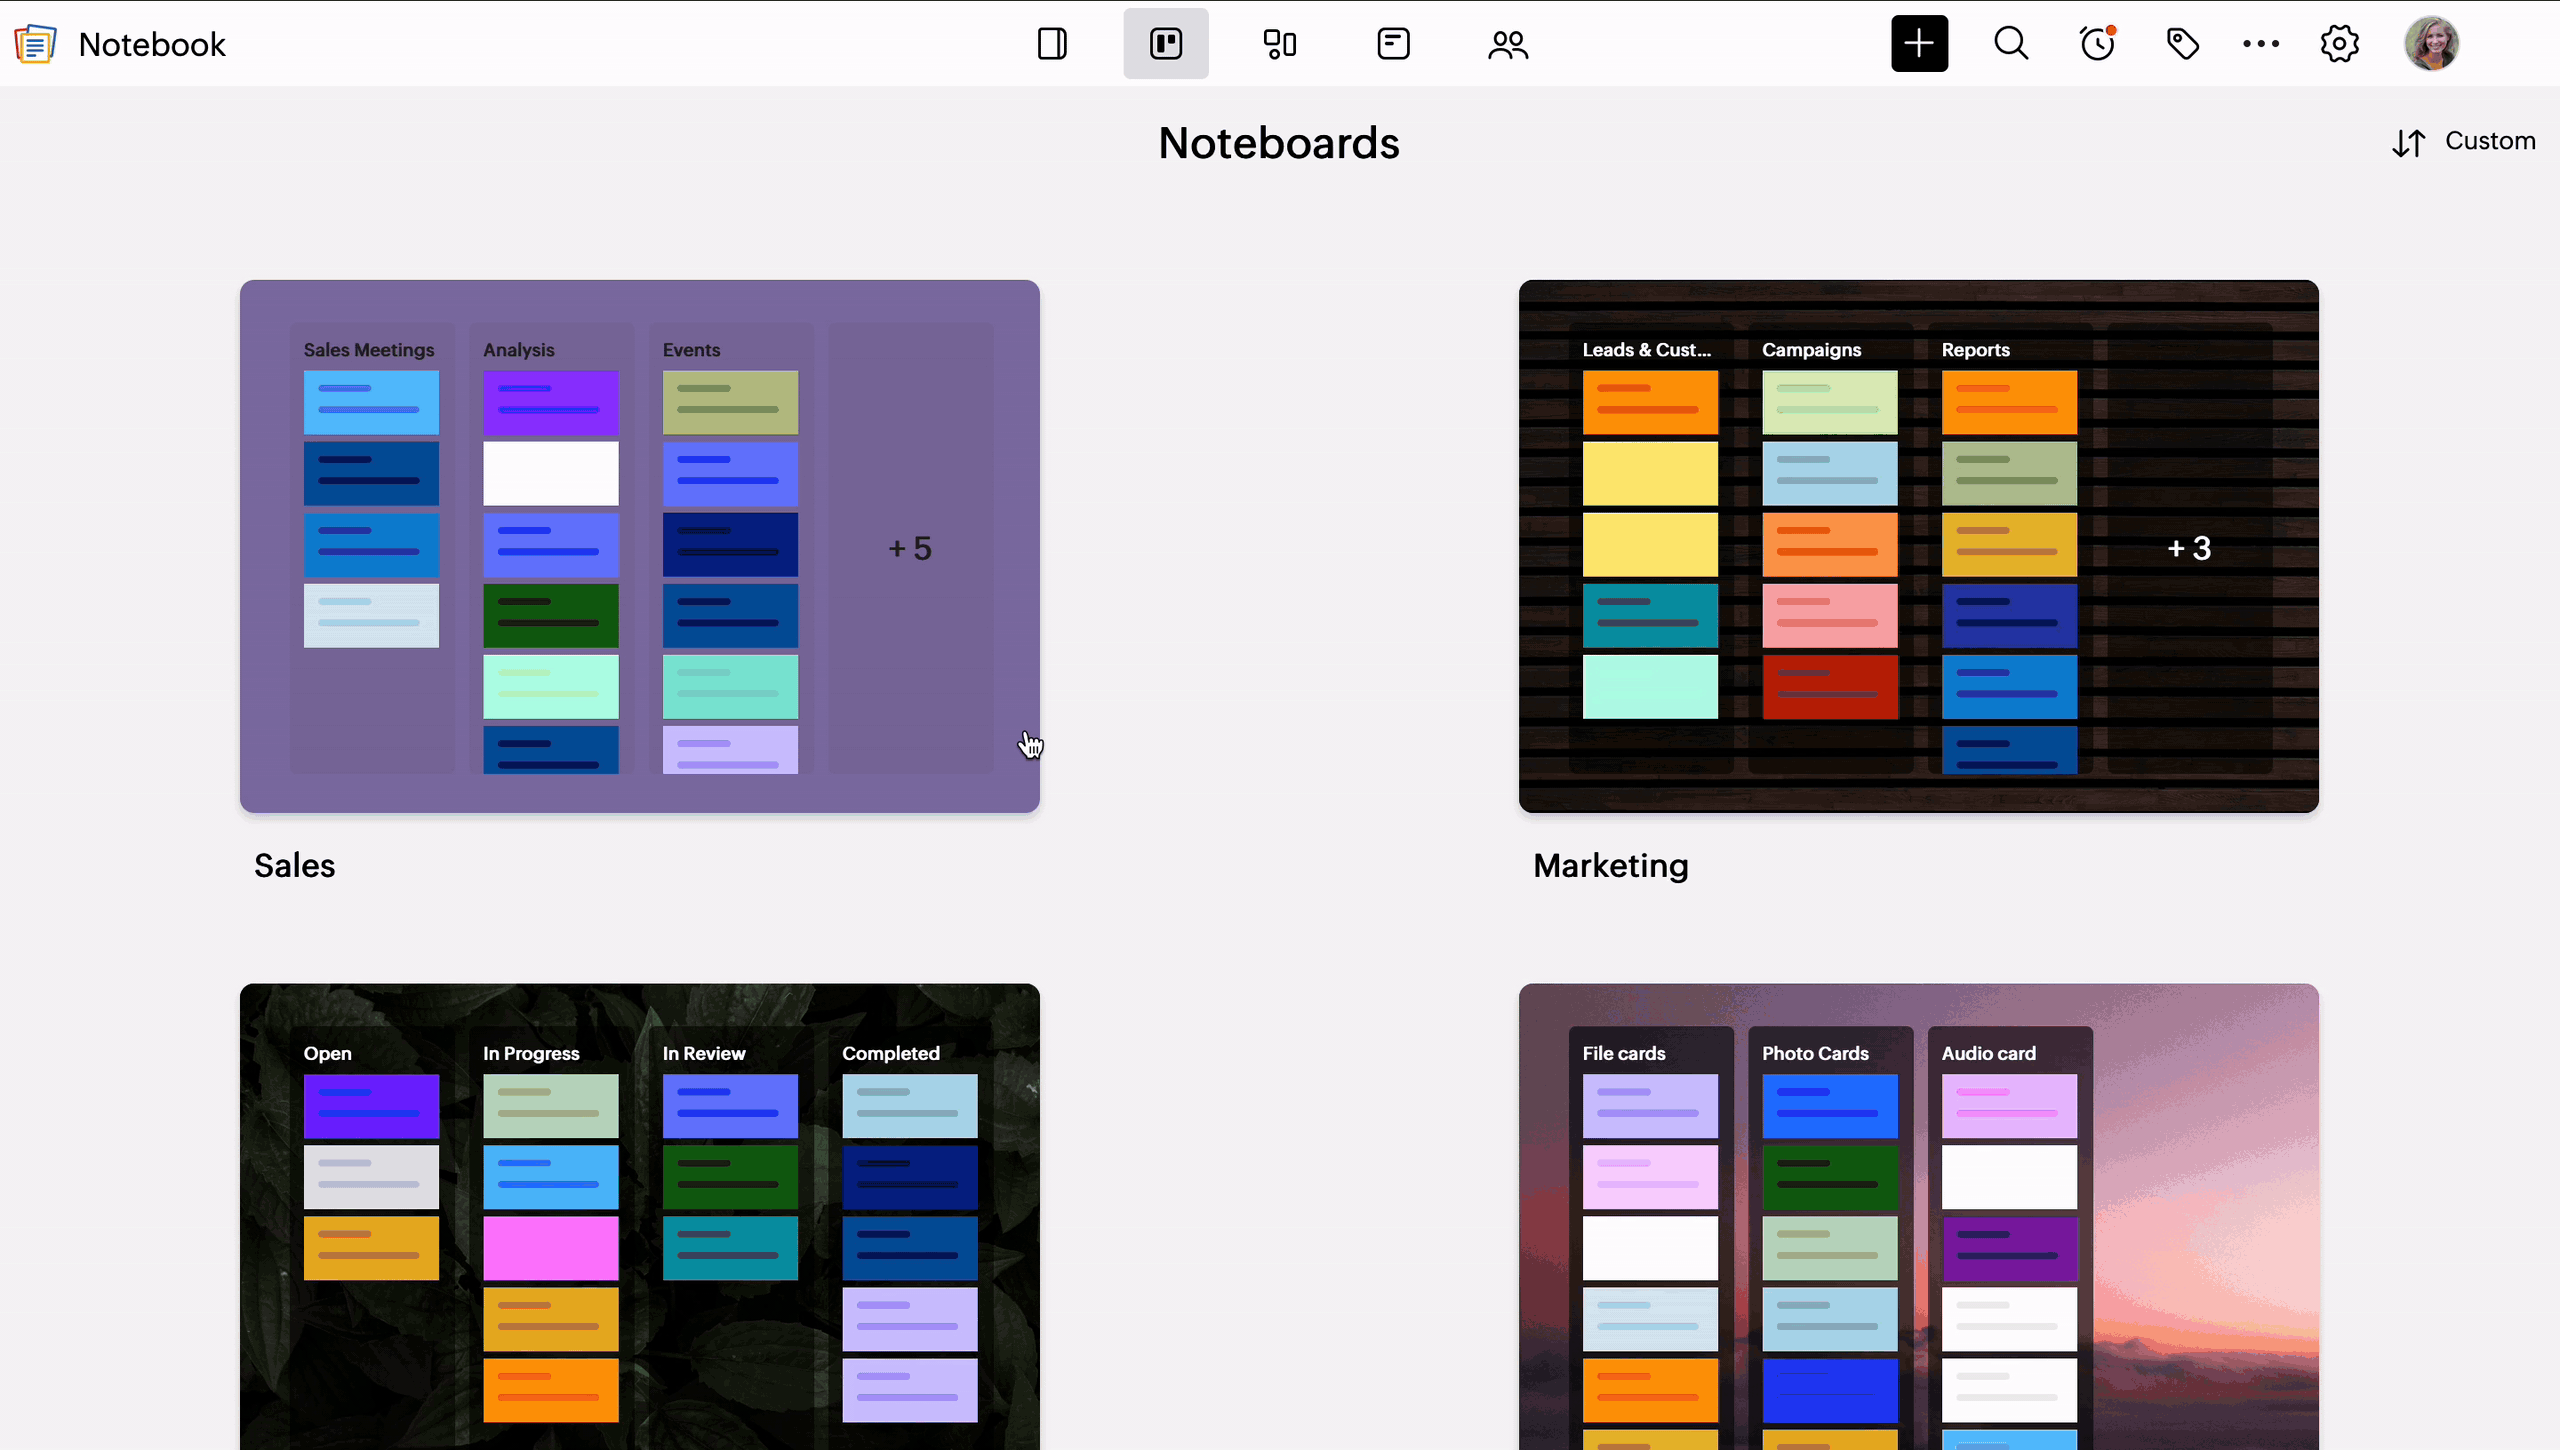Viewport: 2560px width, 1450px height.
Task: Open the Notebooks view icon
Action: [1052, 44]
